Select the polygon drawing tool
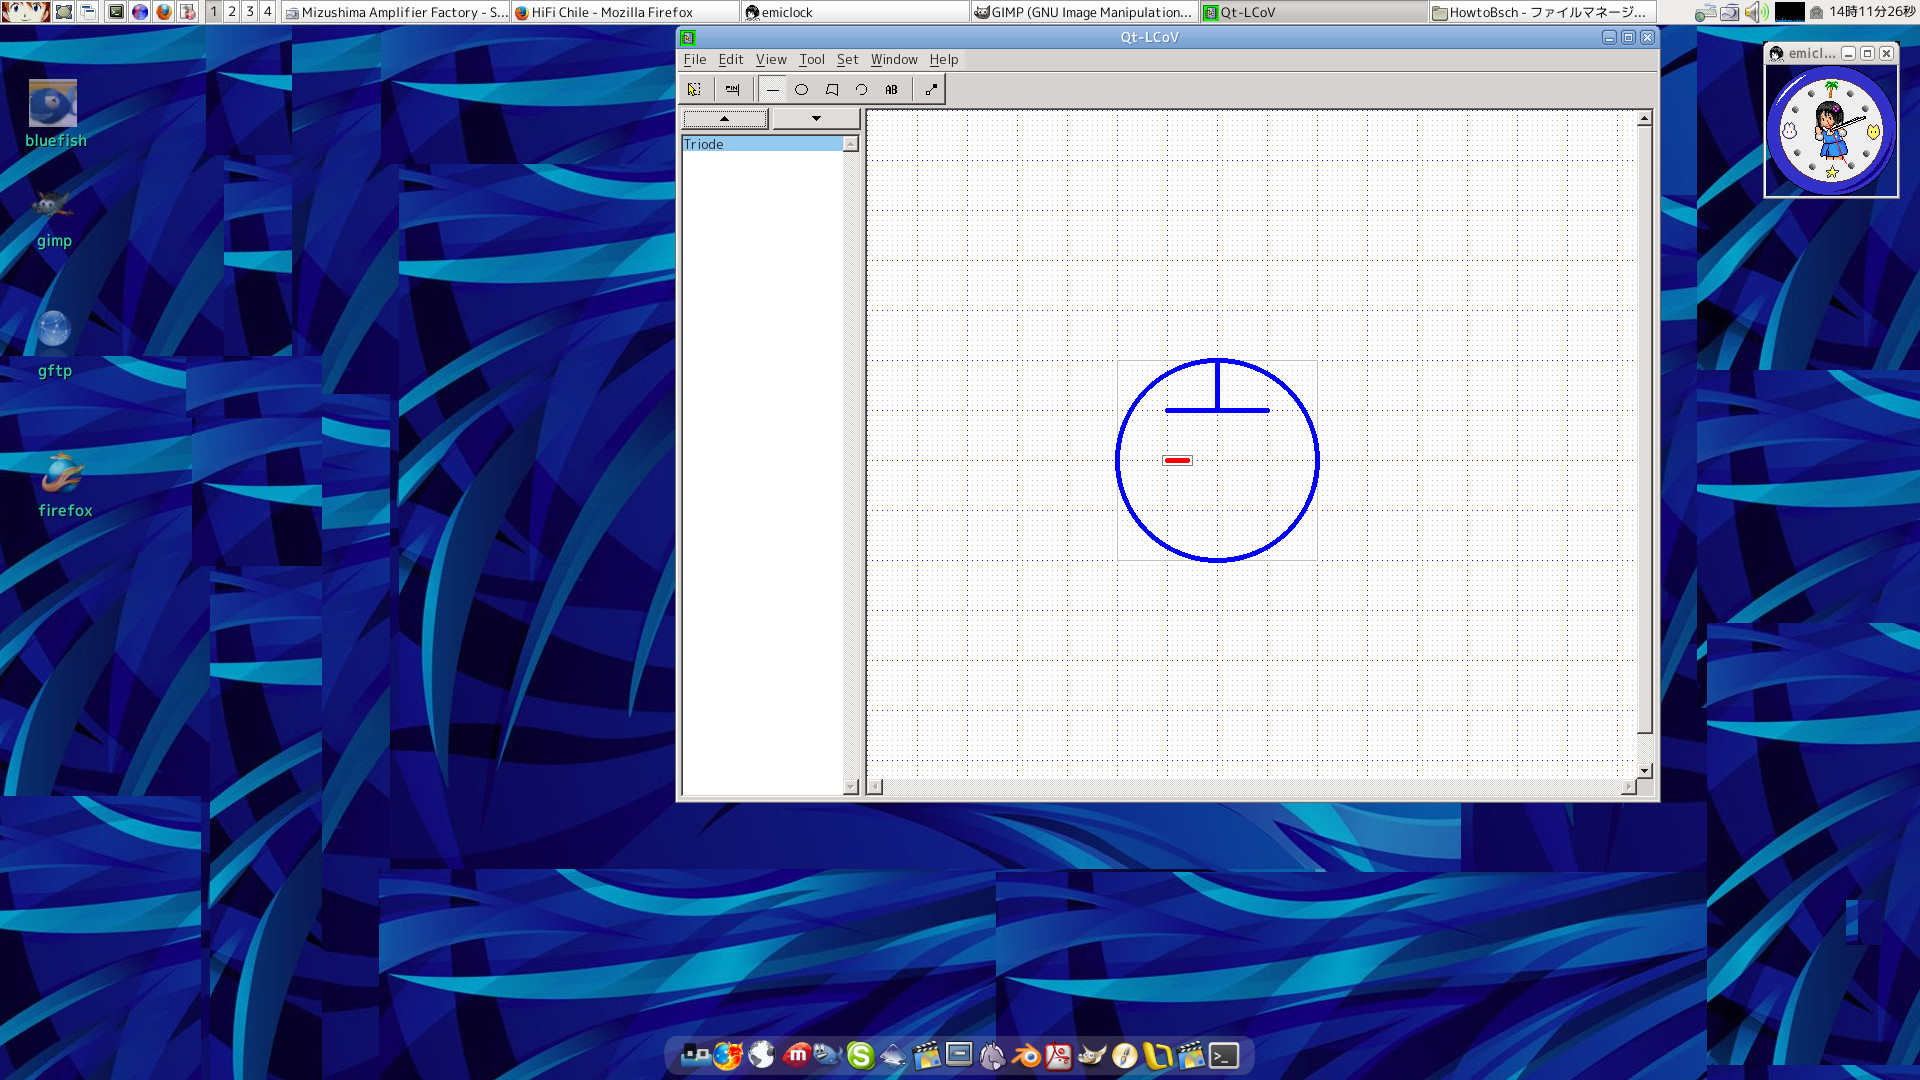The width and height of the screenshot is (1920, 1080). 831,90
